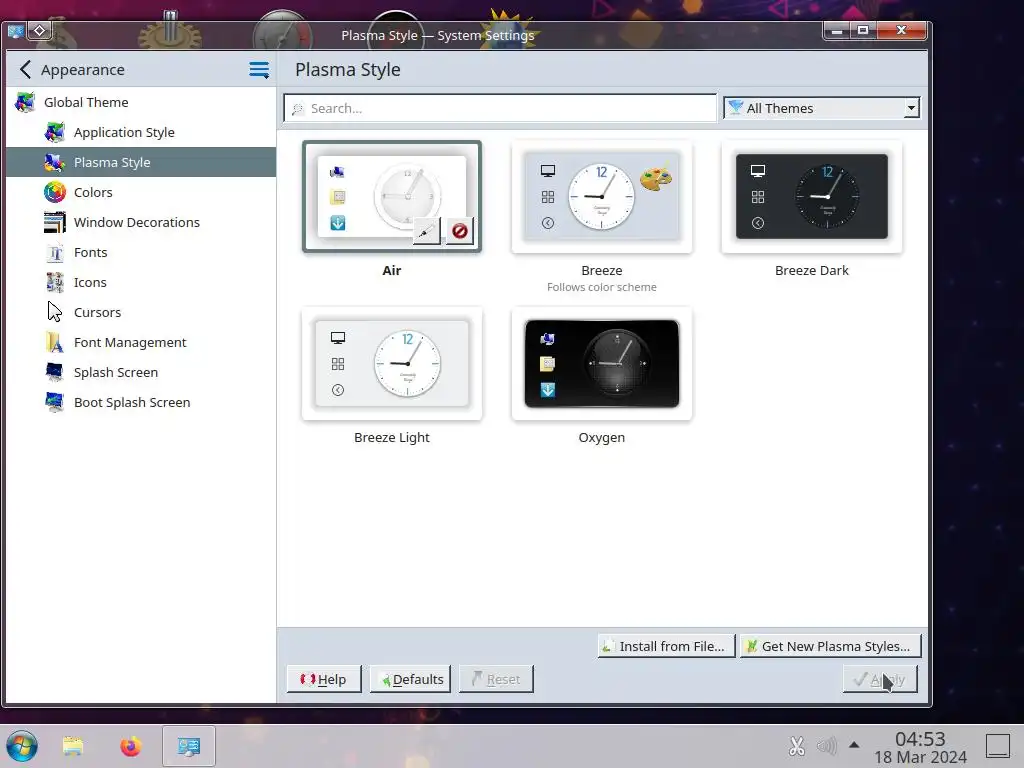
Task: Click the Reset button
Action: [x=496, y=679]
